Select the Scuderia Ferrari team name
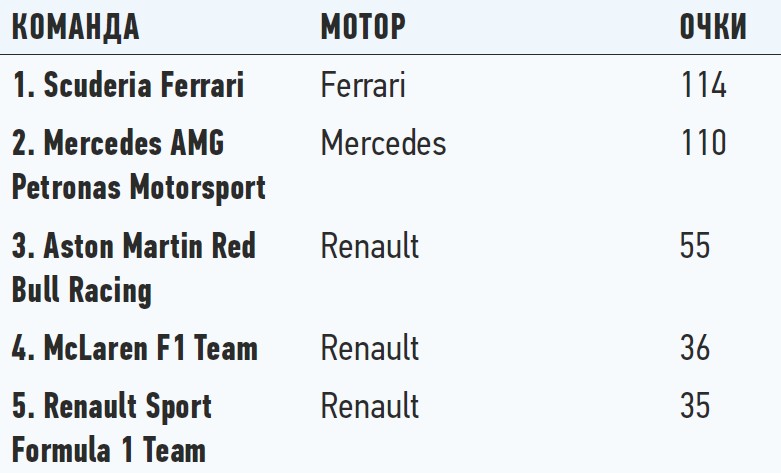Viewport: 781px width, 473px height. 128,86
